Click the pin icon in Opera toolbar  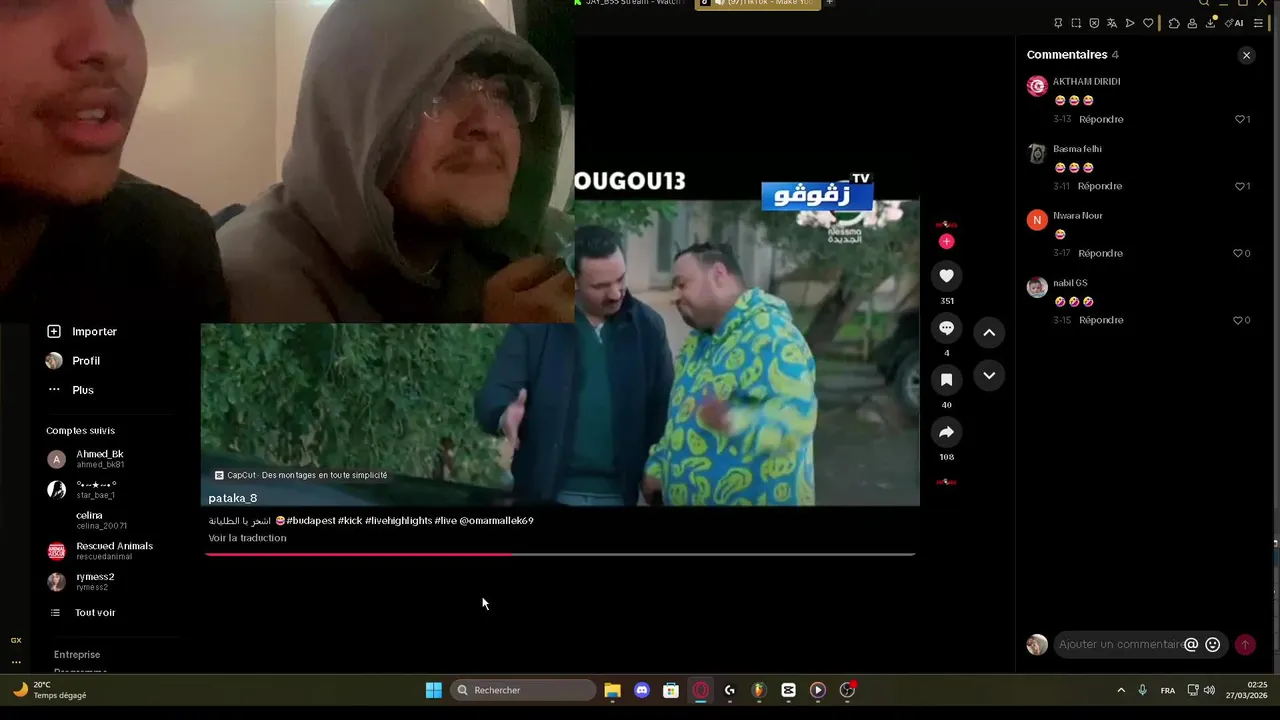click(x=1058, y=23)
